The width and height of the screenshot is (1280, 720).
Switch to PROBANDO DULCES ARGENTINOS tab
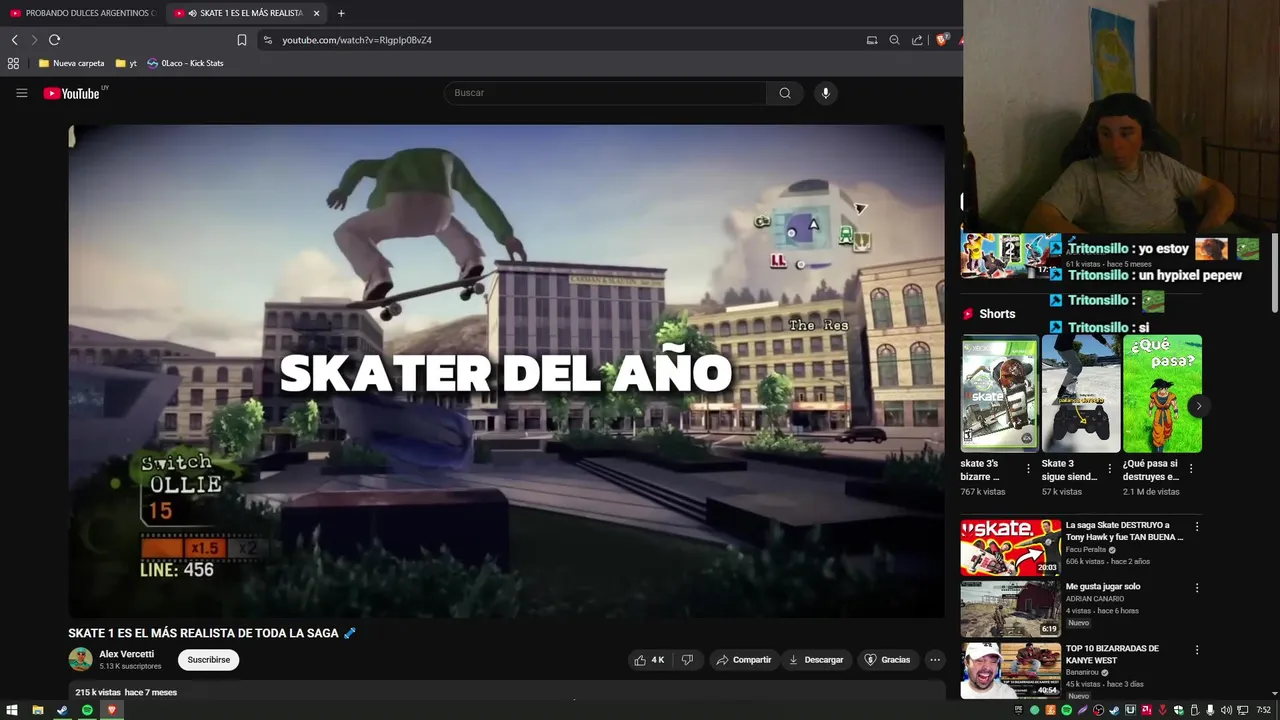83,13
